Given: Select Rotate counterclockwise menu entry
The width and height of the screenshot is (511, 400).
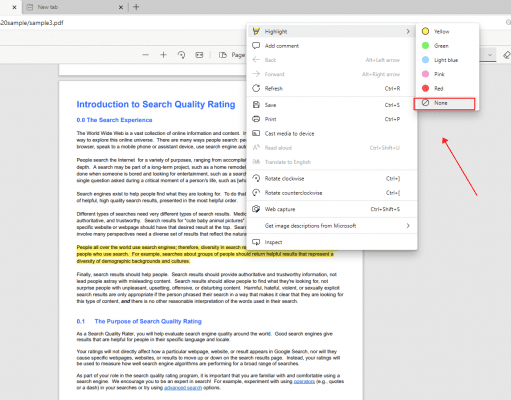Looking at the screenshot, I should pos(332,193).
